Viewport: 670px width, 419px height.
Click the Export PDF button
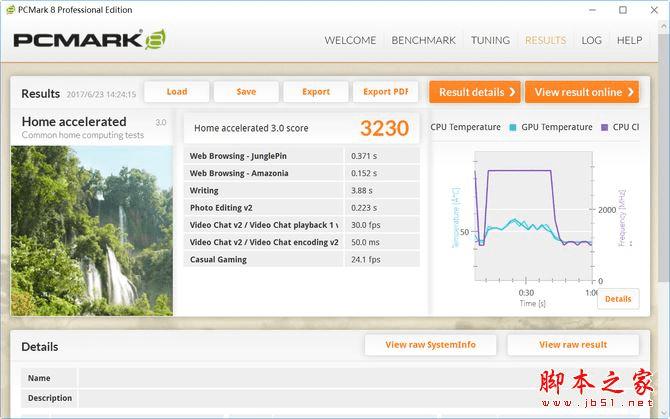click(x=385, y=92)
